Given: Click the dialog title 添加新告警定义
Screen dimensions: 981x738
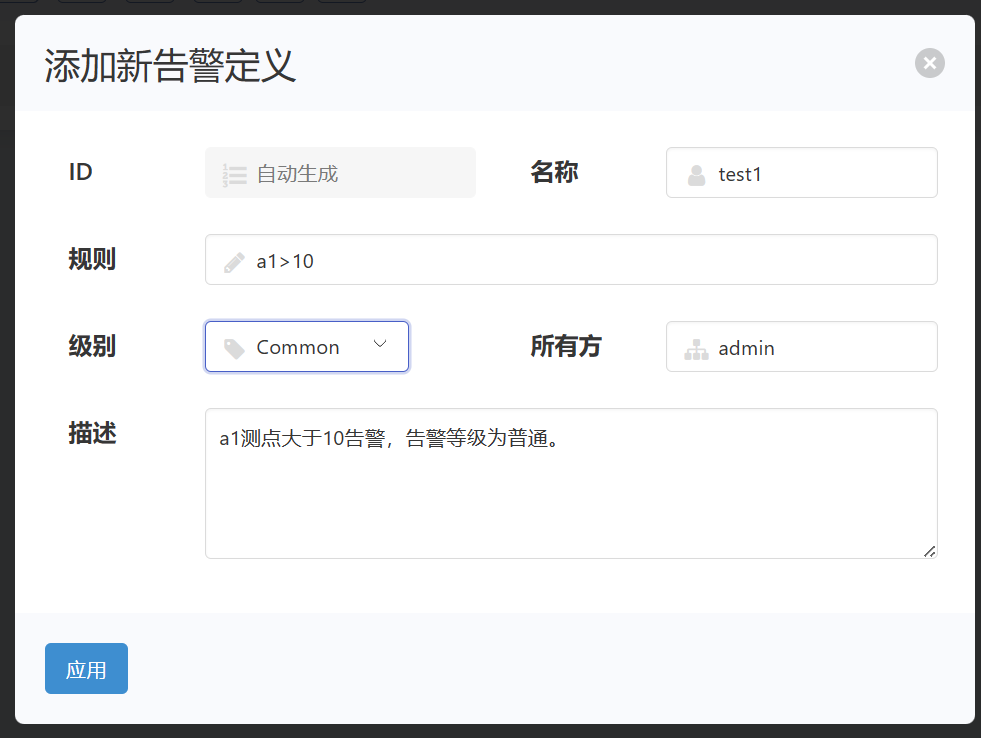Looking at the screenshot, I should (x=170, y=65).
